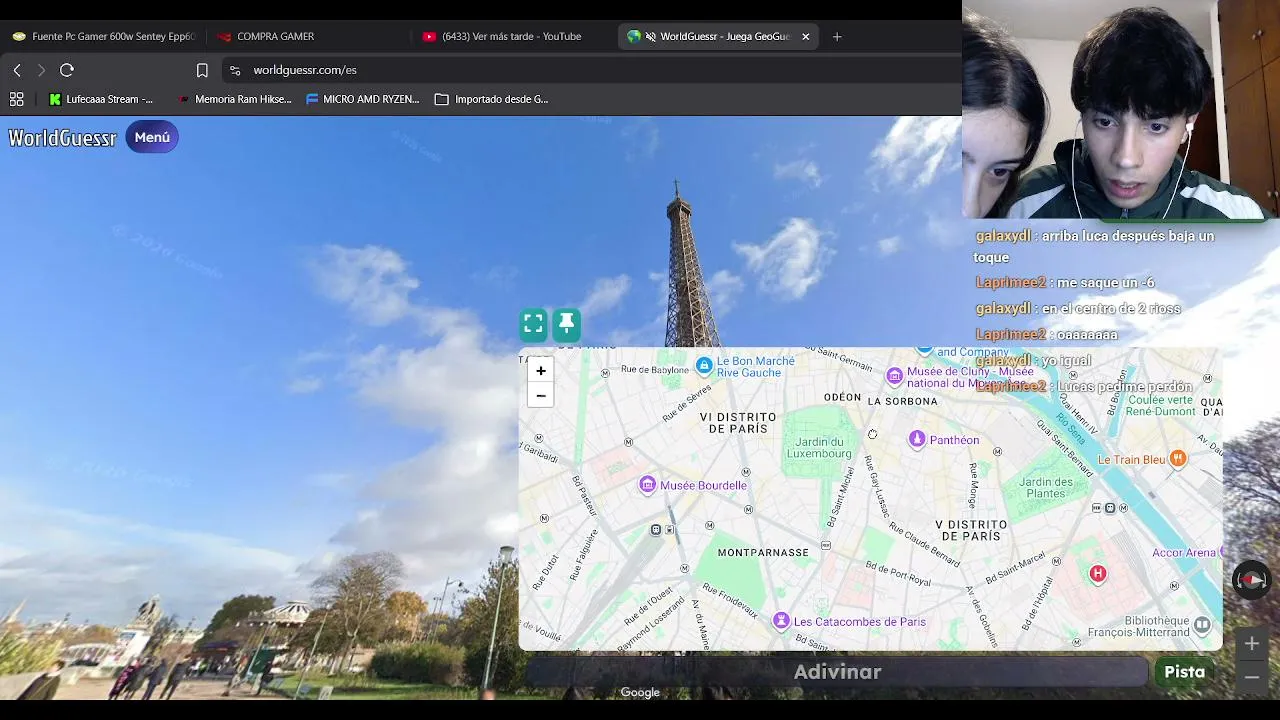Image resolution: width=1280 pixels, height=720 pixels.
Task: Reload the WorldGuessr page
Action: tap(67, 70)
